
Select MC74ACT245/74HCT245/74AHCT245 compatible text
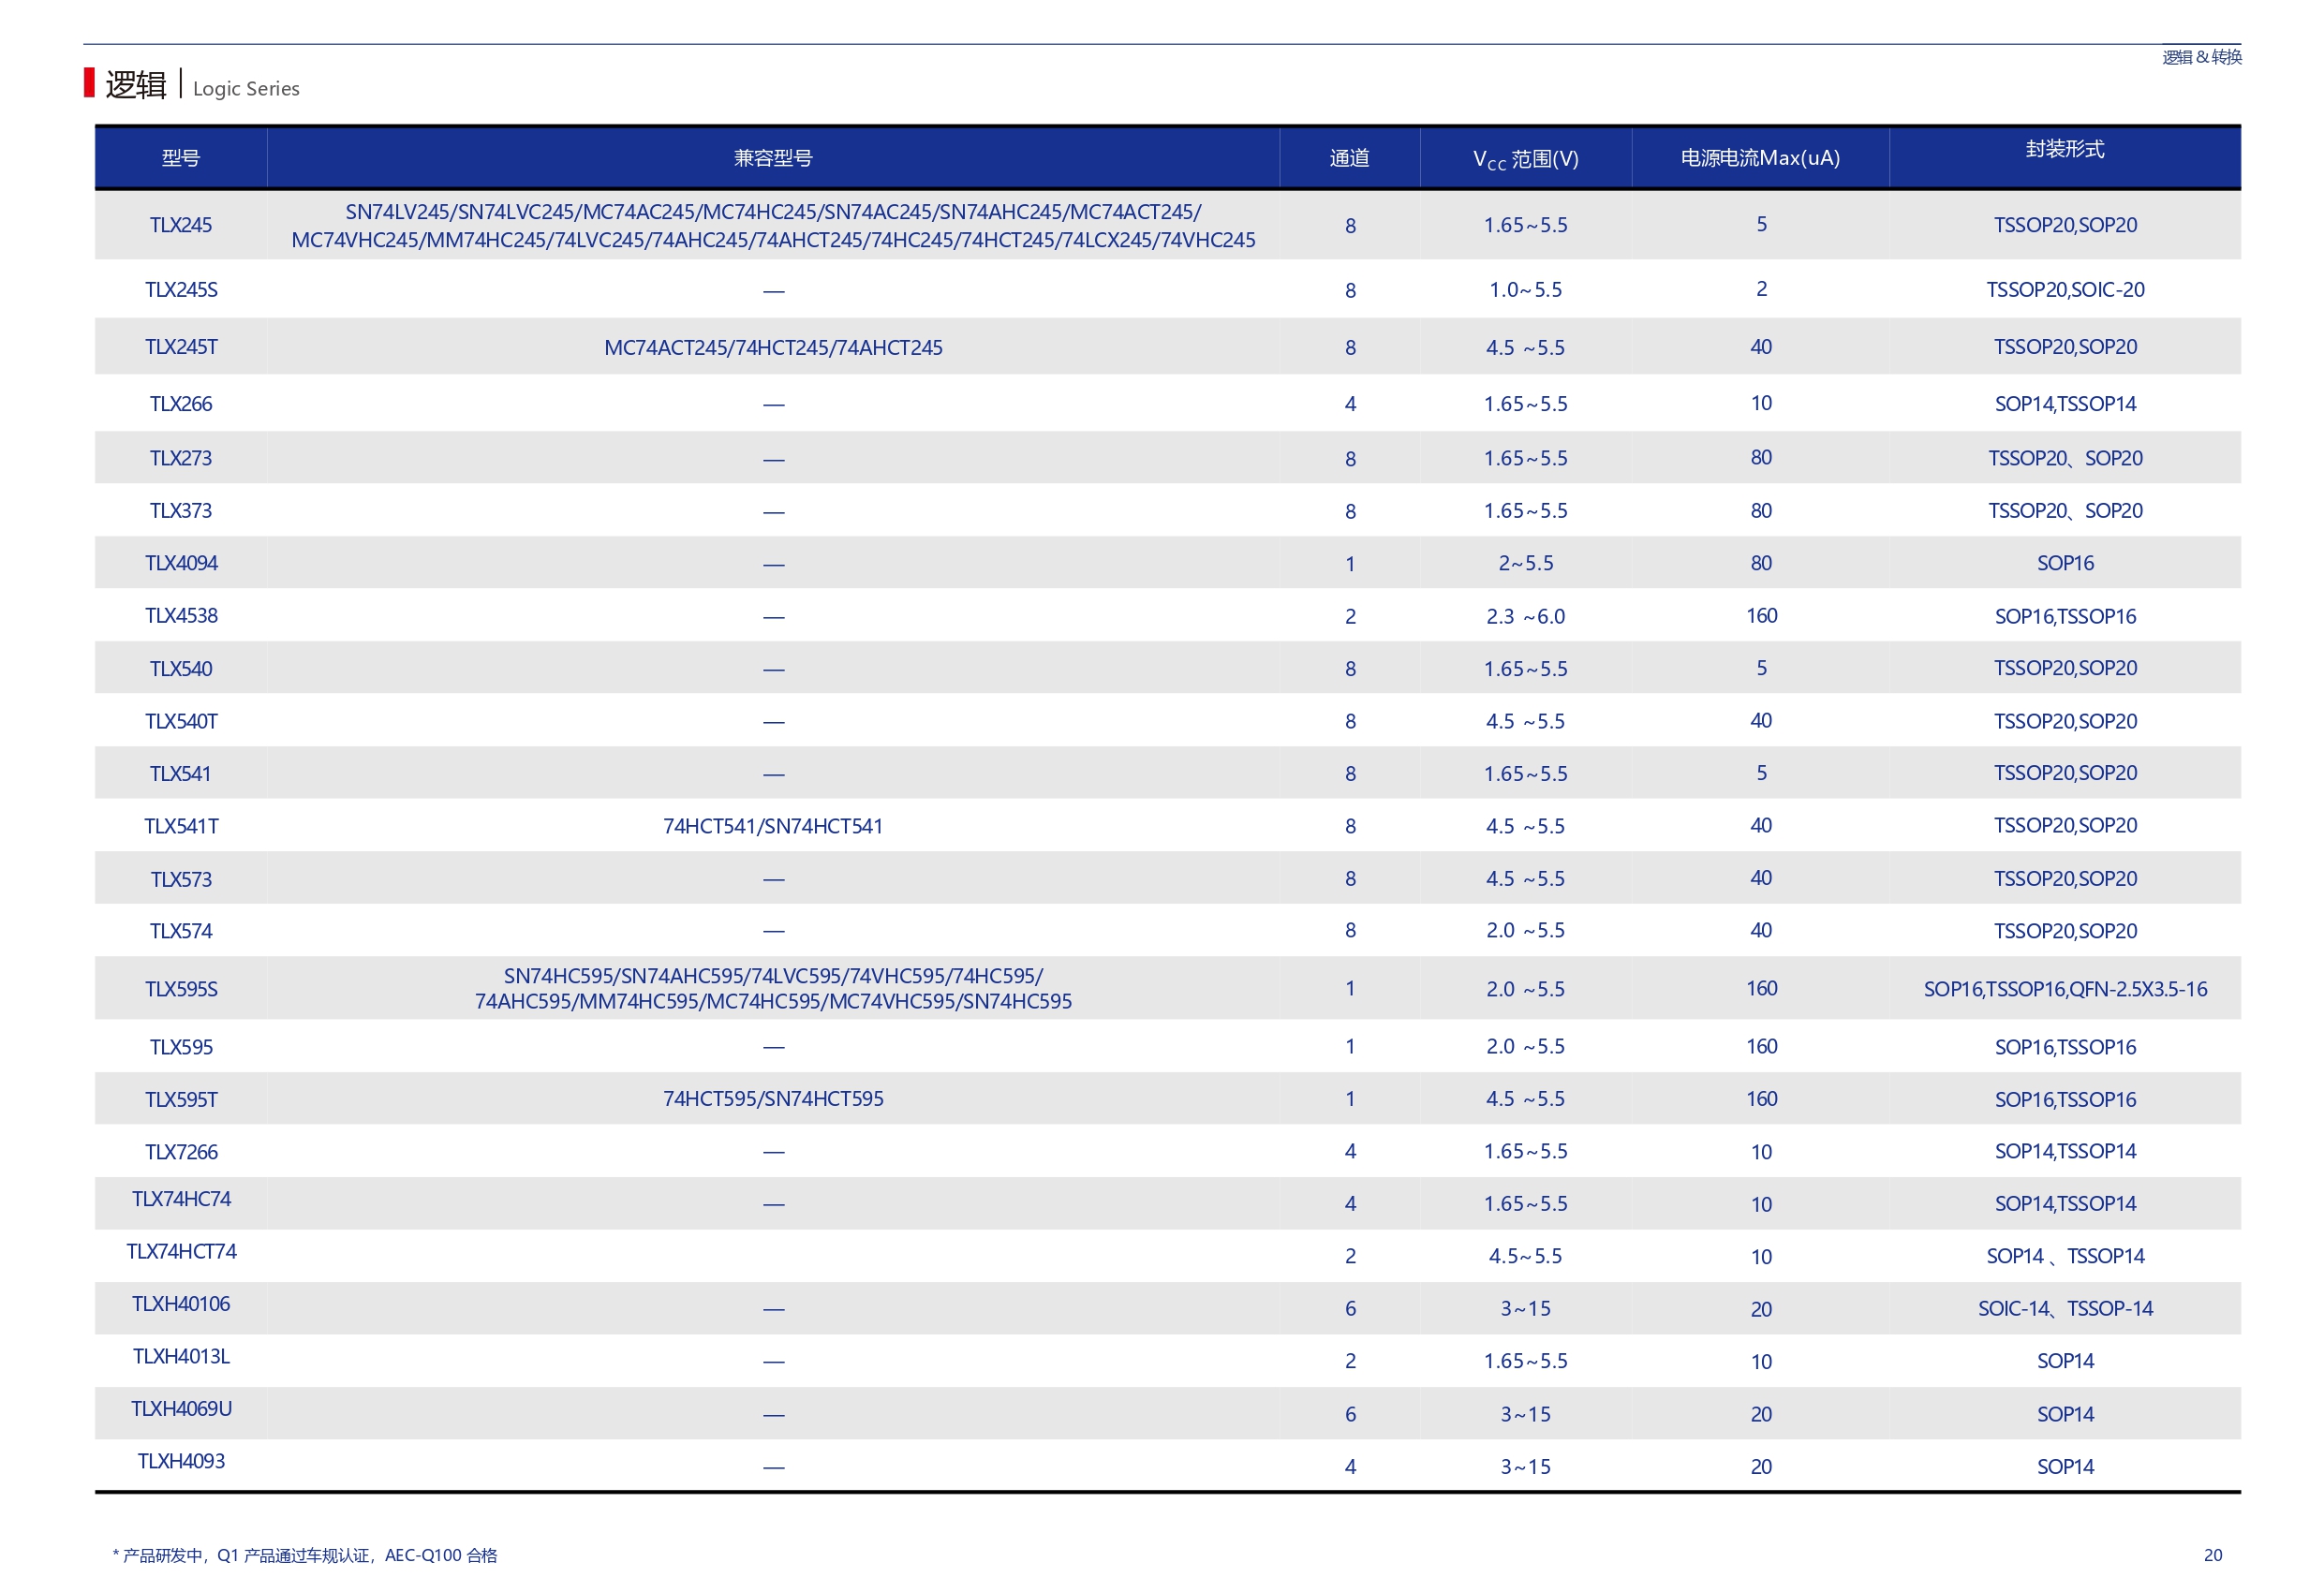coord(773,348)
